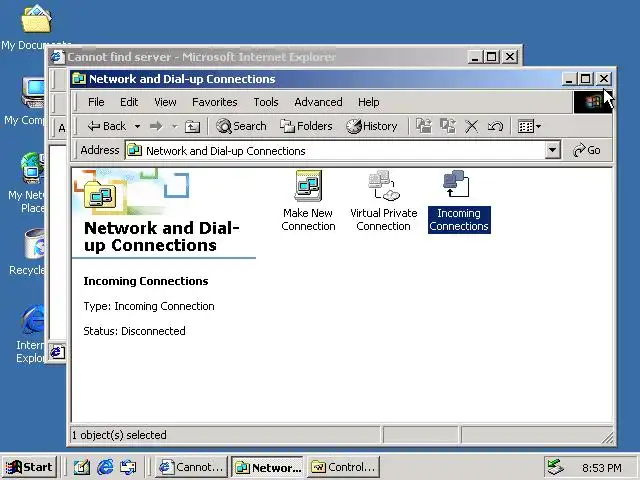Open the Advanced menu
This screenshot has width=640, height=480.
tap(318, 102)
